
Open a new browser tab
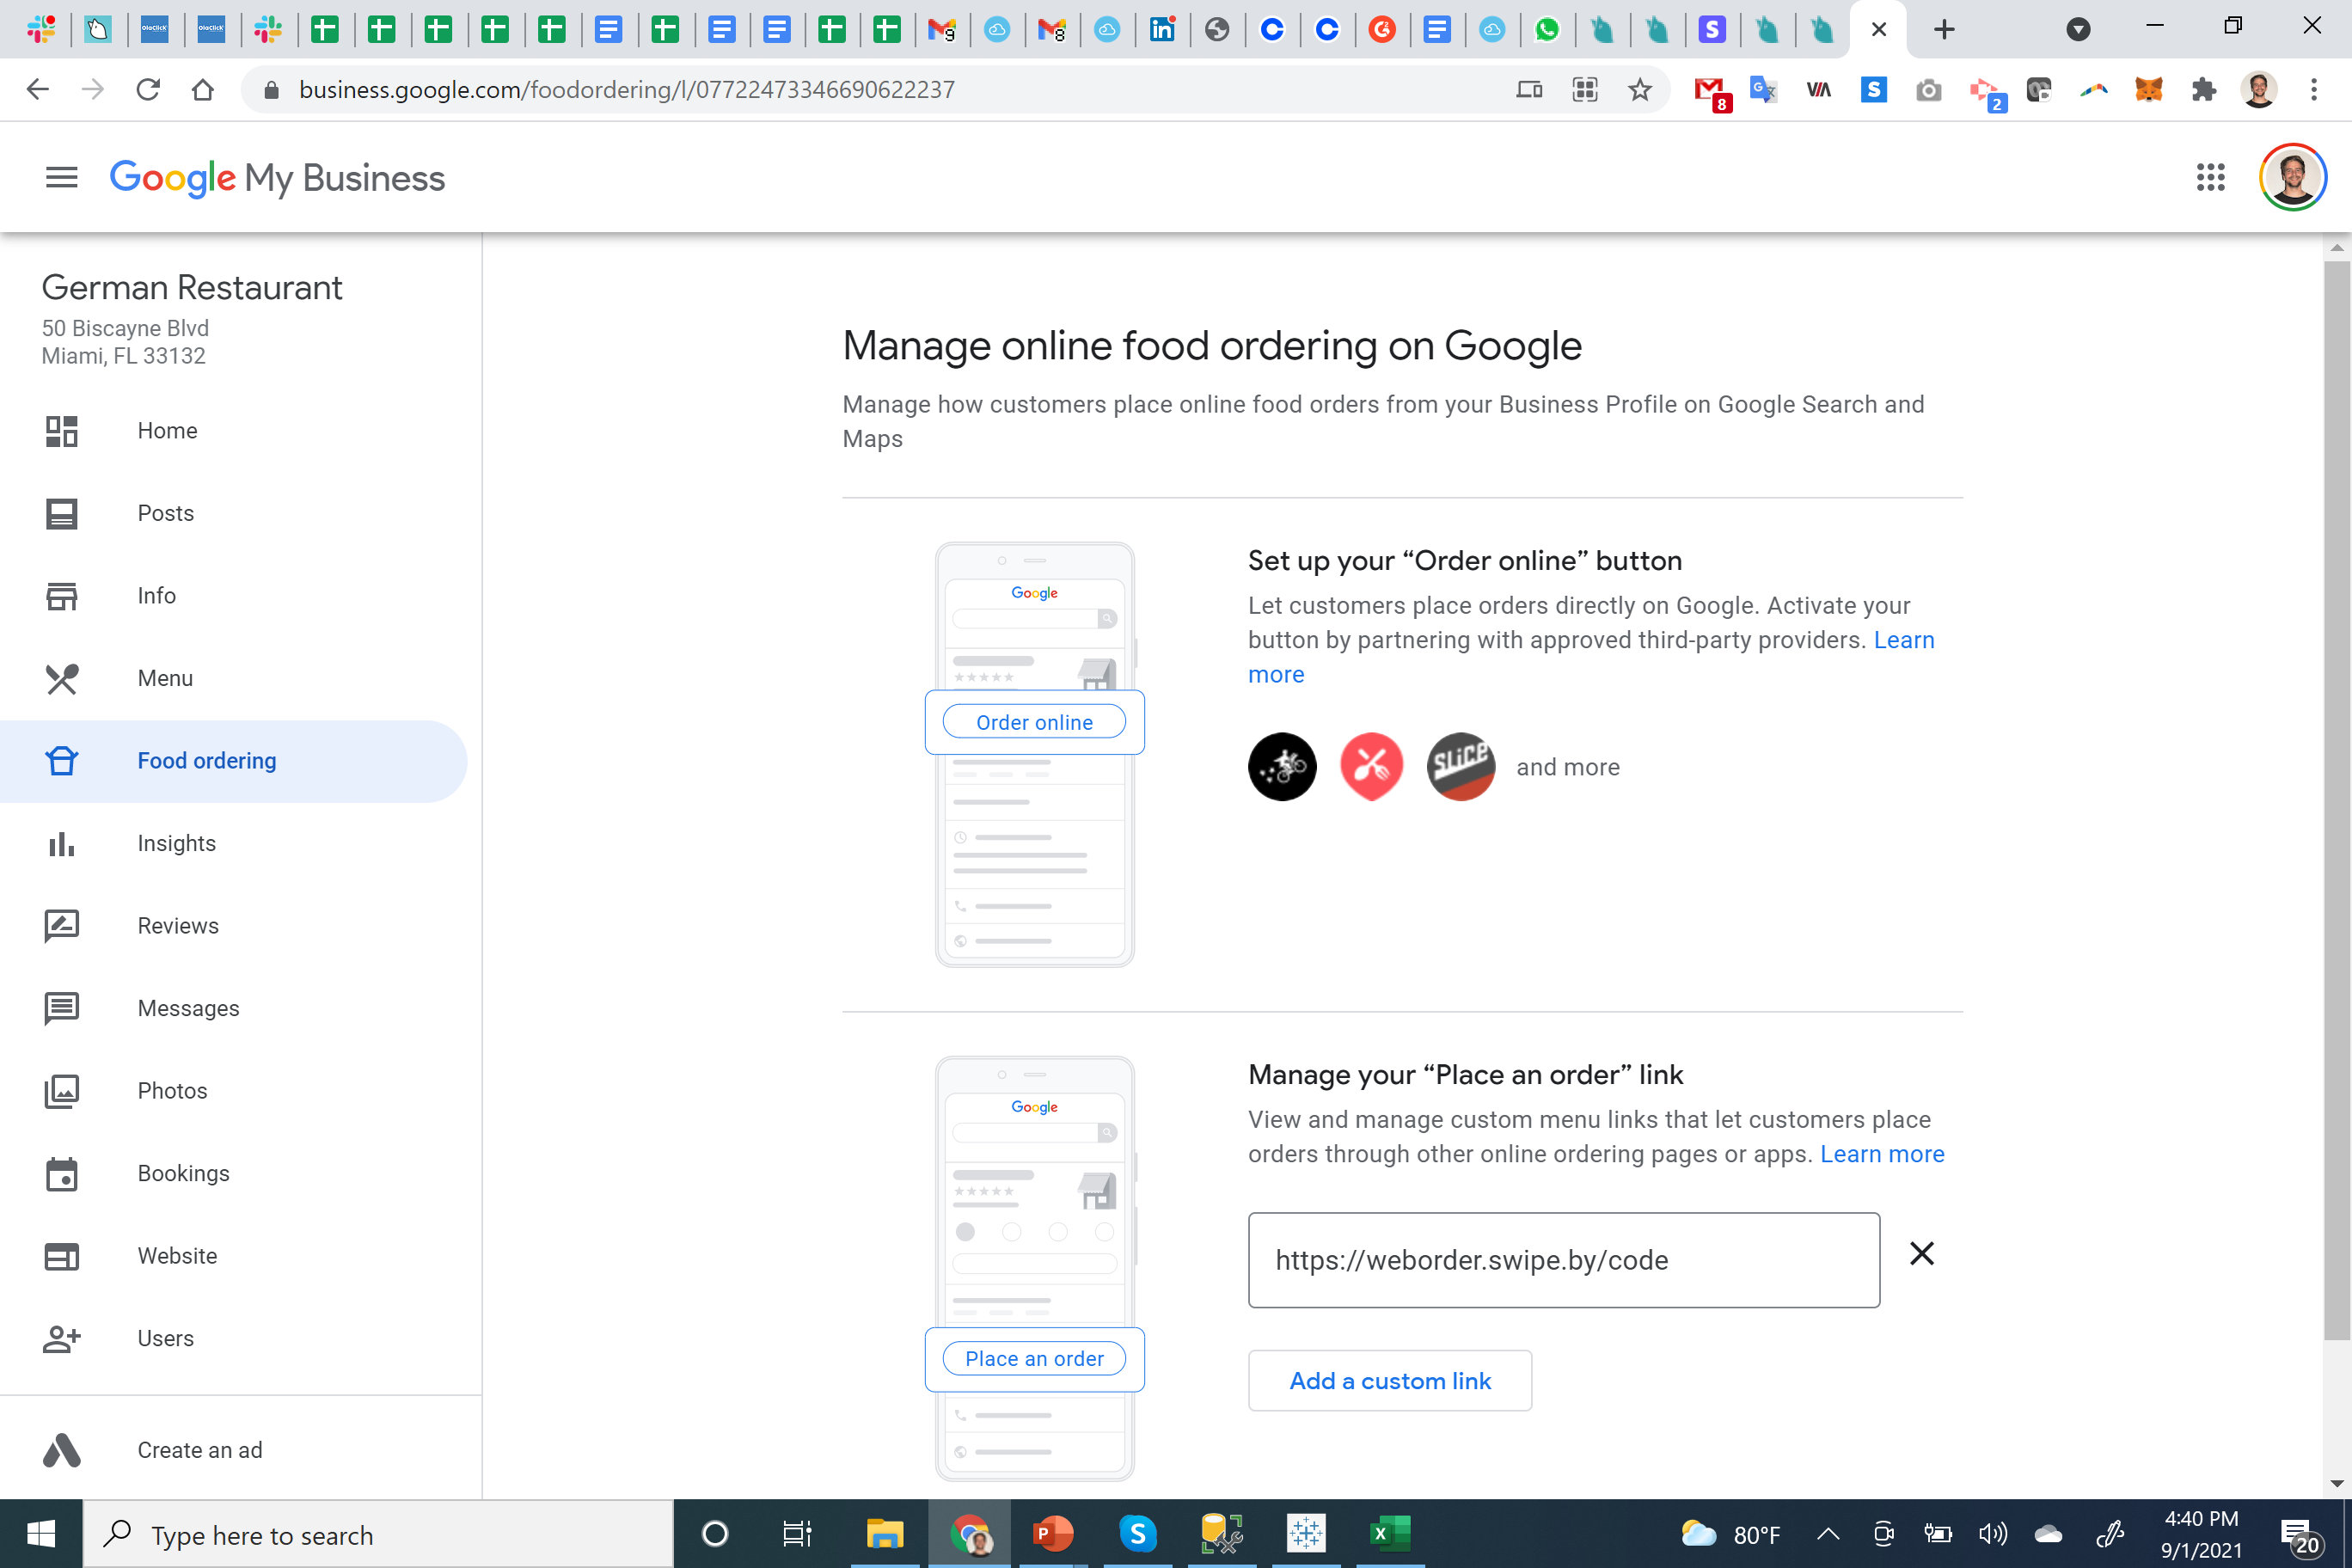point(1943,30)
